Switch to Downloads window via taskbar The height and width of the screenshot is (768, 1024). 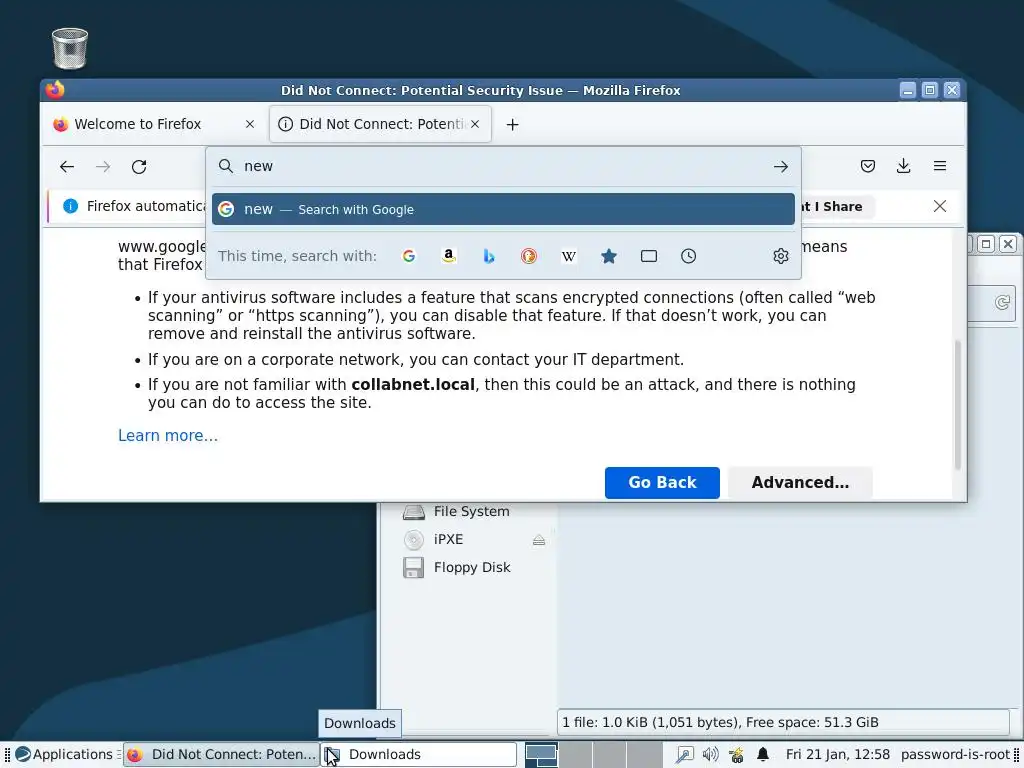419,754
